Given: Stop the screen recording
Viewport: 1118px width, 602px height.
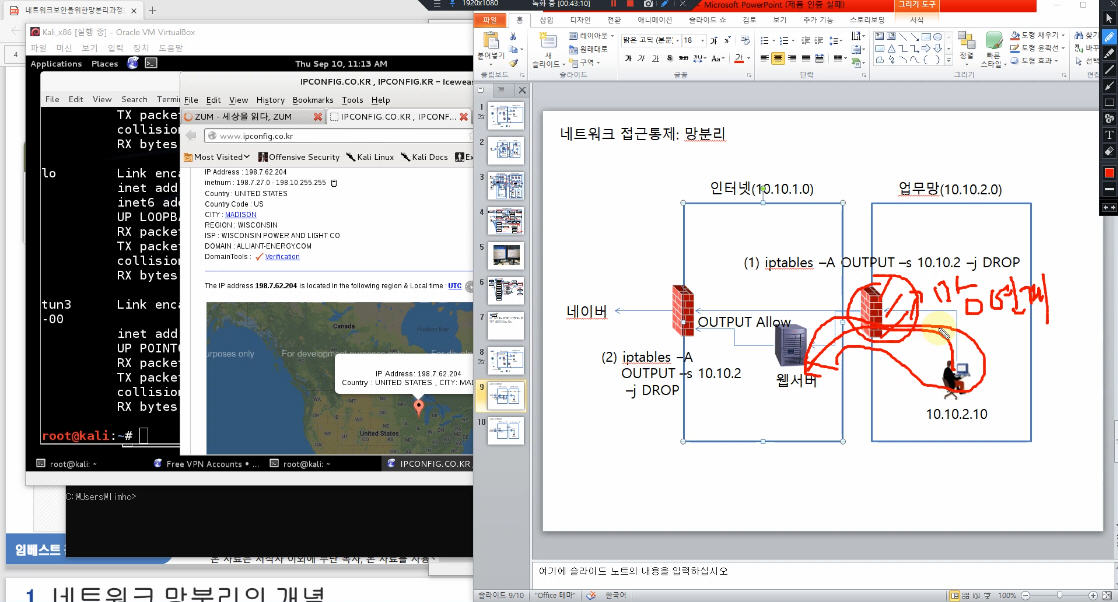Looking at the screenshot, I should [630, 4].
